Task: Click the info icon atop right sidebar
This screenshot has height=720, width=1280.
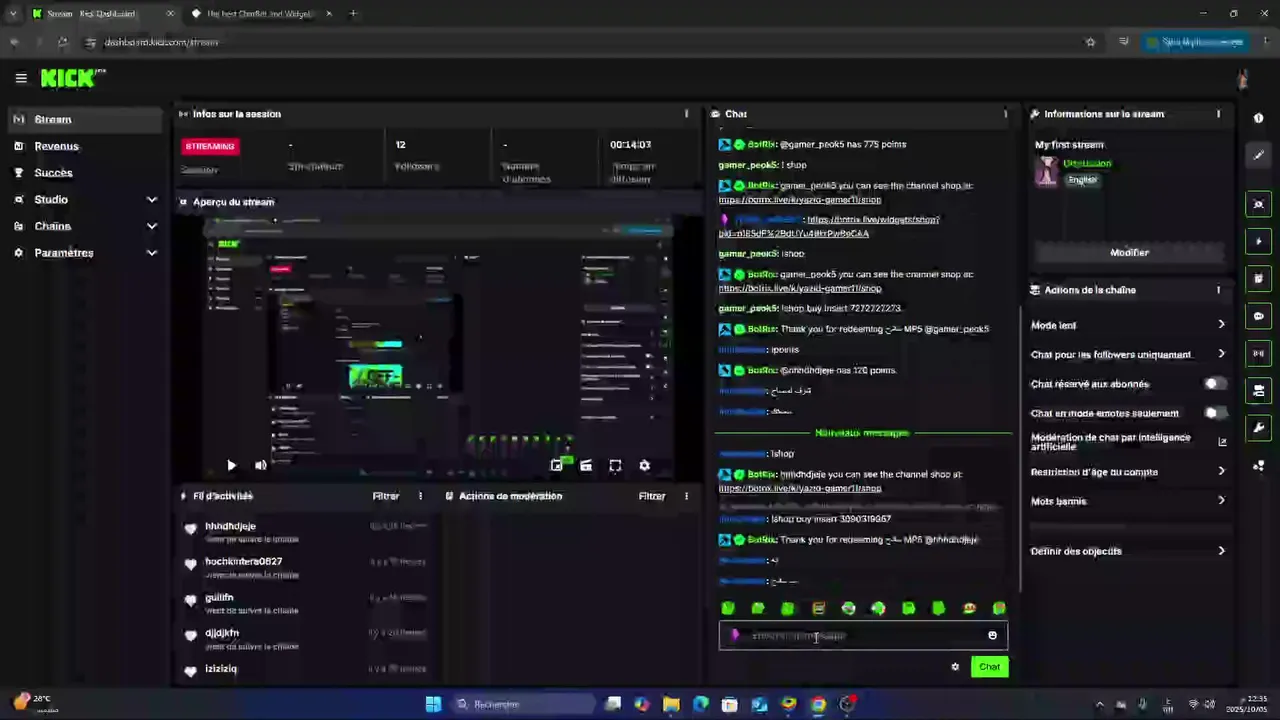Action: (1258, 118)
